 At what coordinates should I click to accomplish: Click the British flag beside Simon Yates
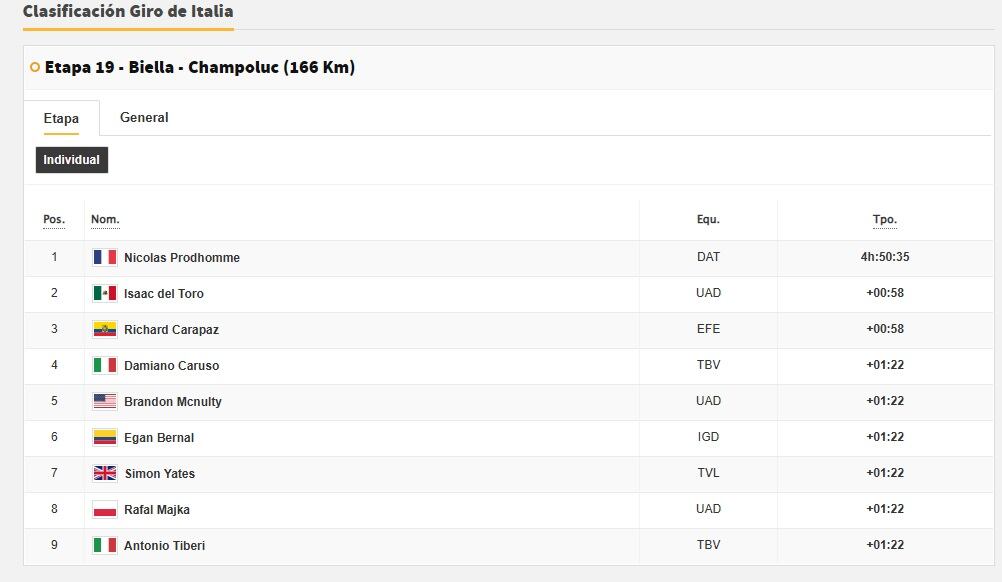(x=105, y=473)
